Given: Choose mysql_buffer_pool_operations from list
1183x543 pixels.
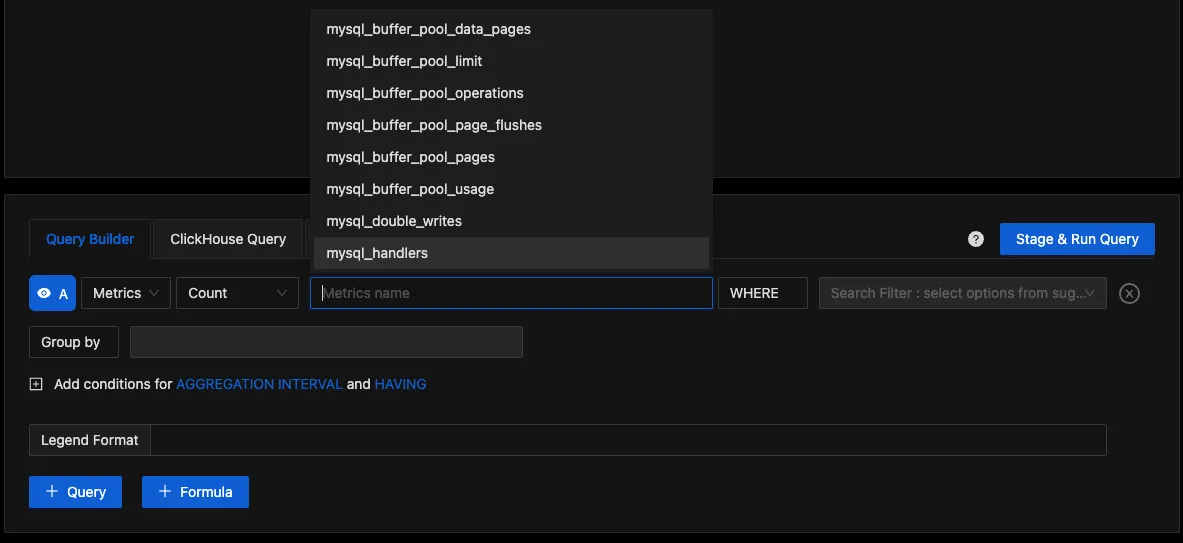Looking at the screenshot, I should [511, 94].
